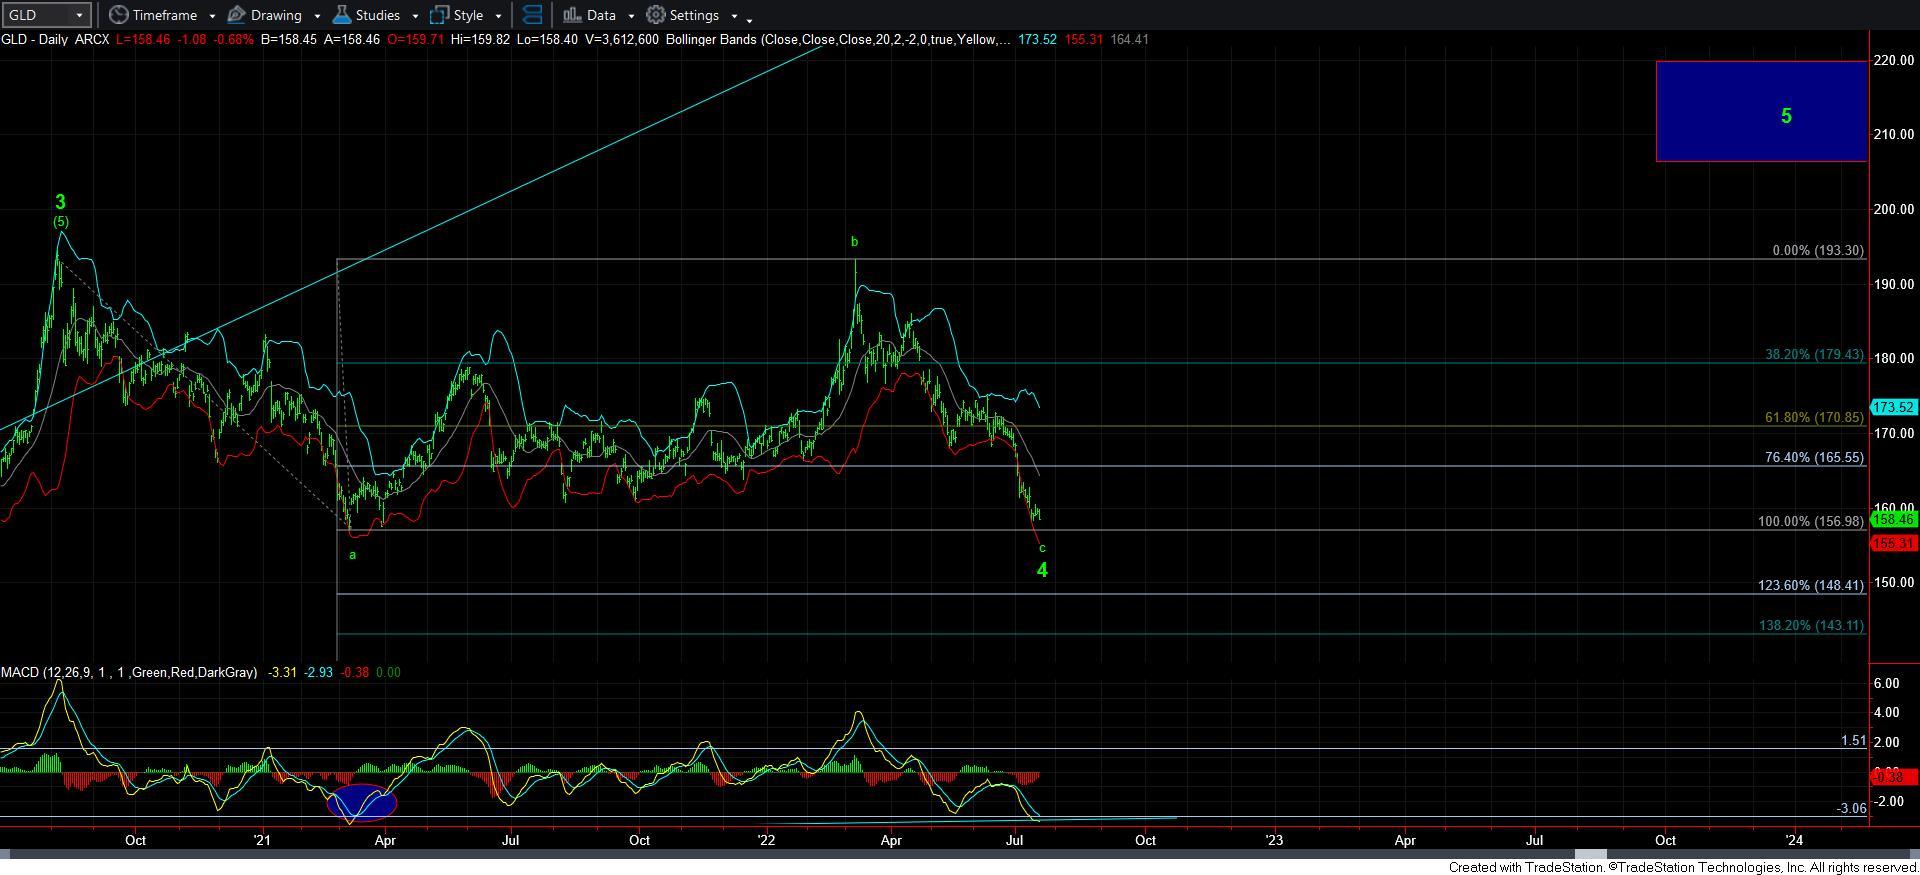The height and width of the screenshot is (875, 1920).
Task: Open the Studies menu
Action: point(376,15)
